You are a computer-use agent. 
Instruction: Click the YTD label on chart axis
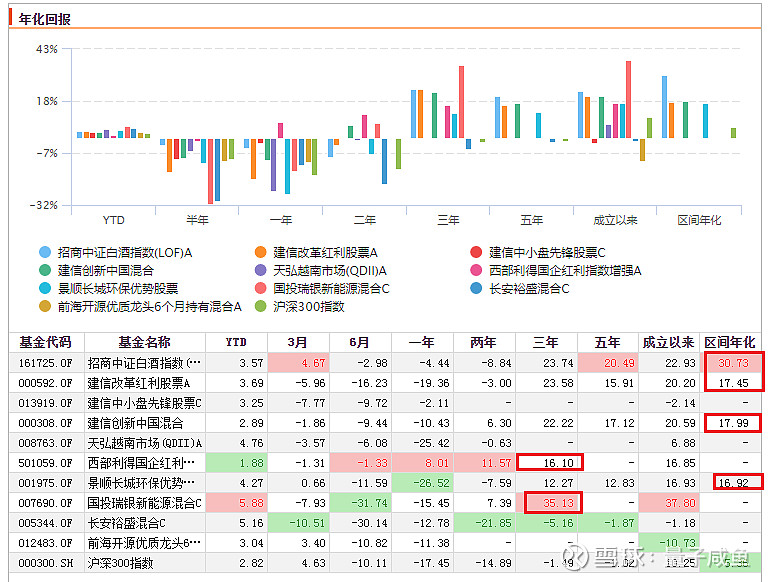point(114,220)
